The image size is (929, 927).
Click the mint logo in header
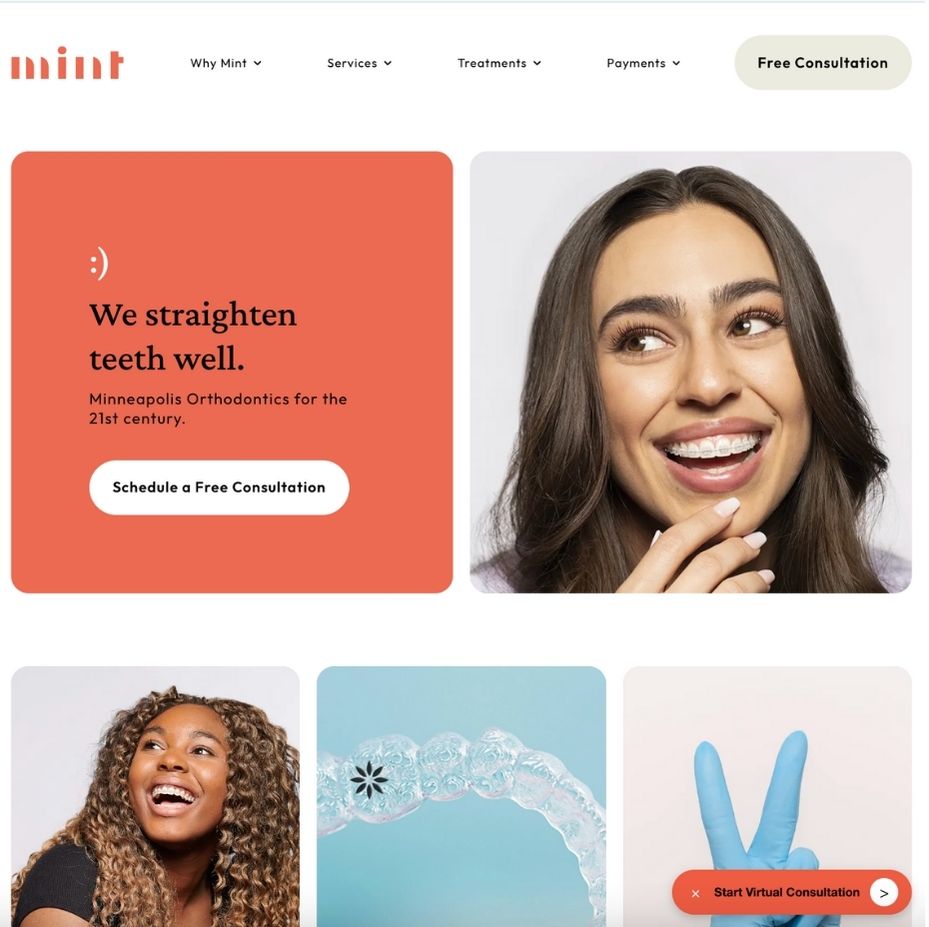click(x=67, y=63)
